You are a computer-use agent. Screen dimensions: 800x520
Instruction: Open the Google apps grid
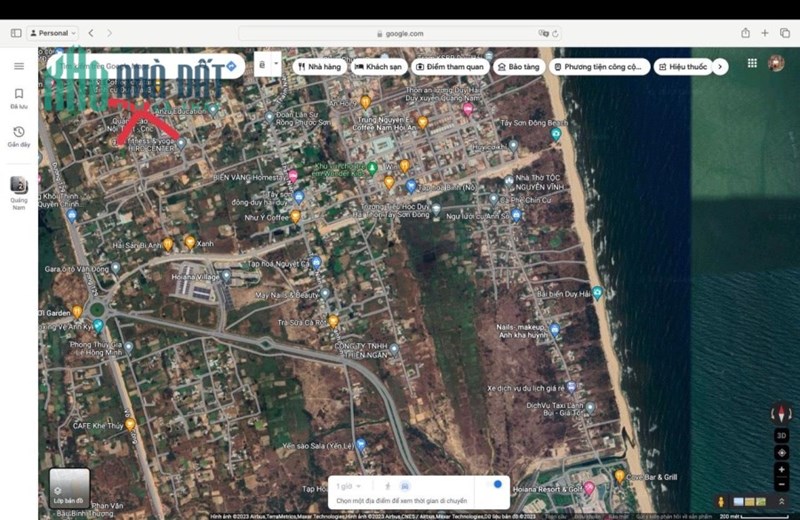pos(752,63)
